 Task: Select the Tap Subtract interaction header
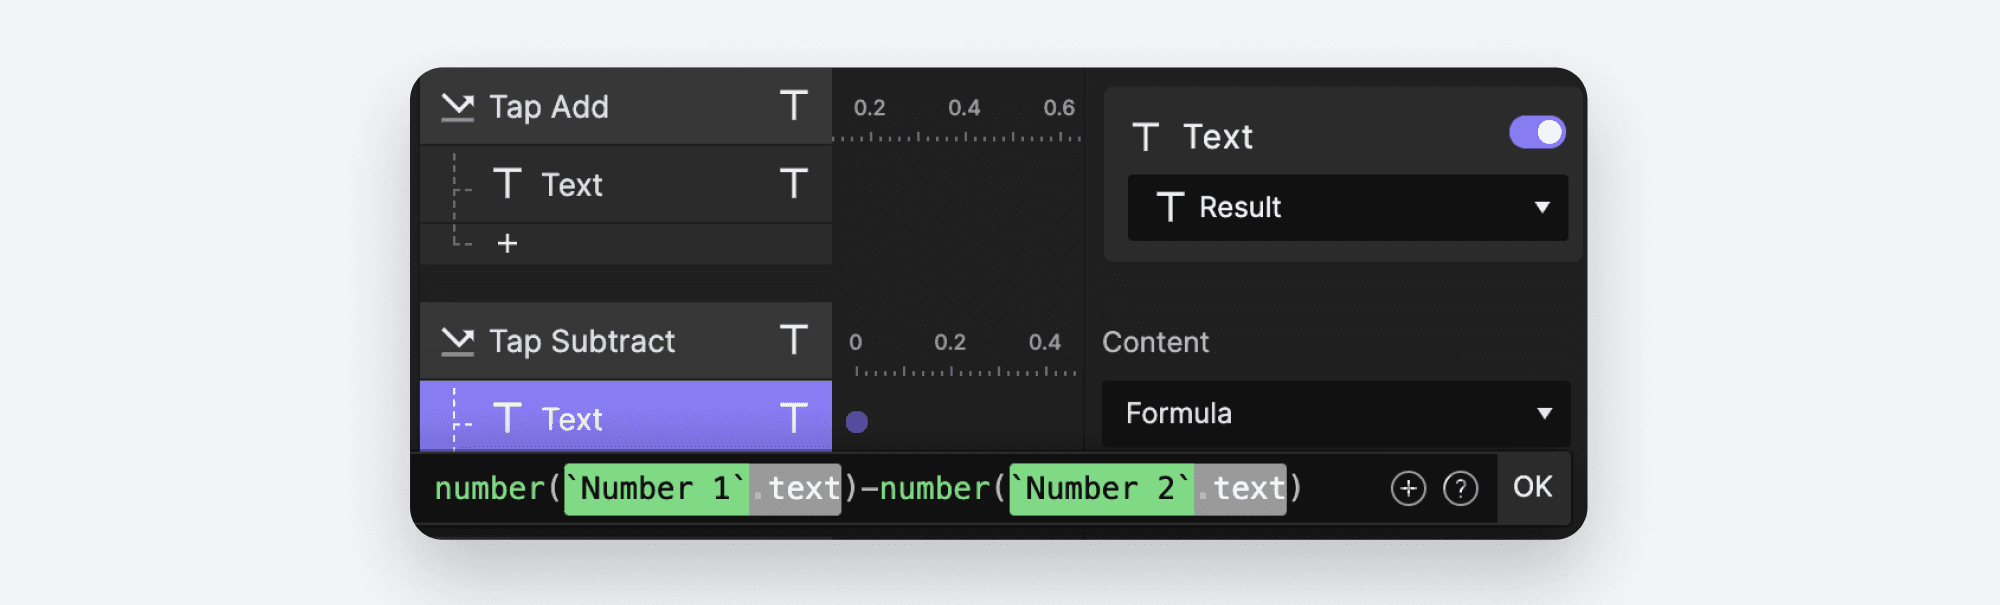[580, 341]
